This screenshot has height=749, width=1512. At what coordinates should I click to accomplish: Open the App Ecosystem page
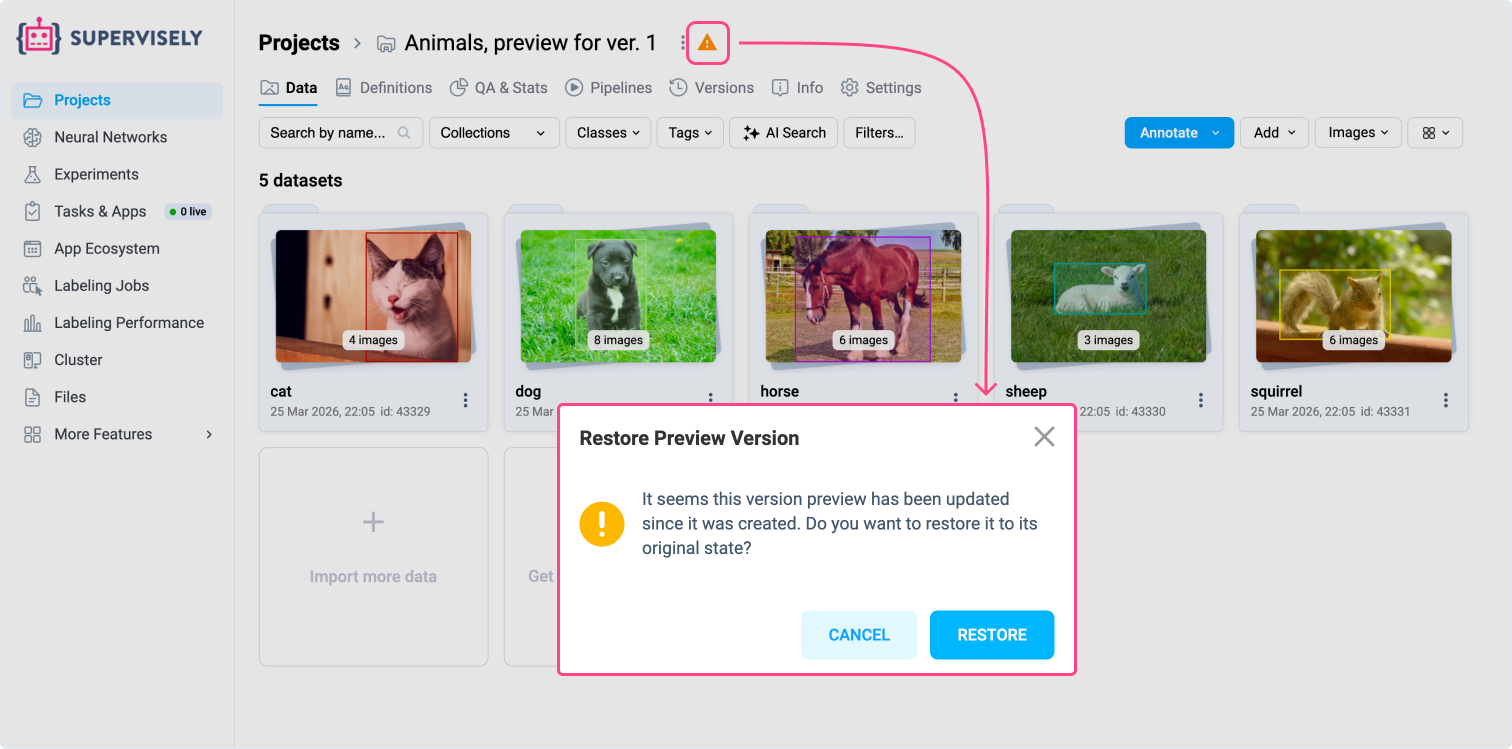105,248
